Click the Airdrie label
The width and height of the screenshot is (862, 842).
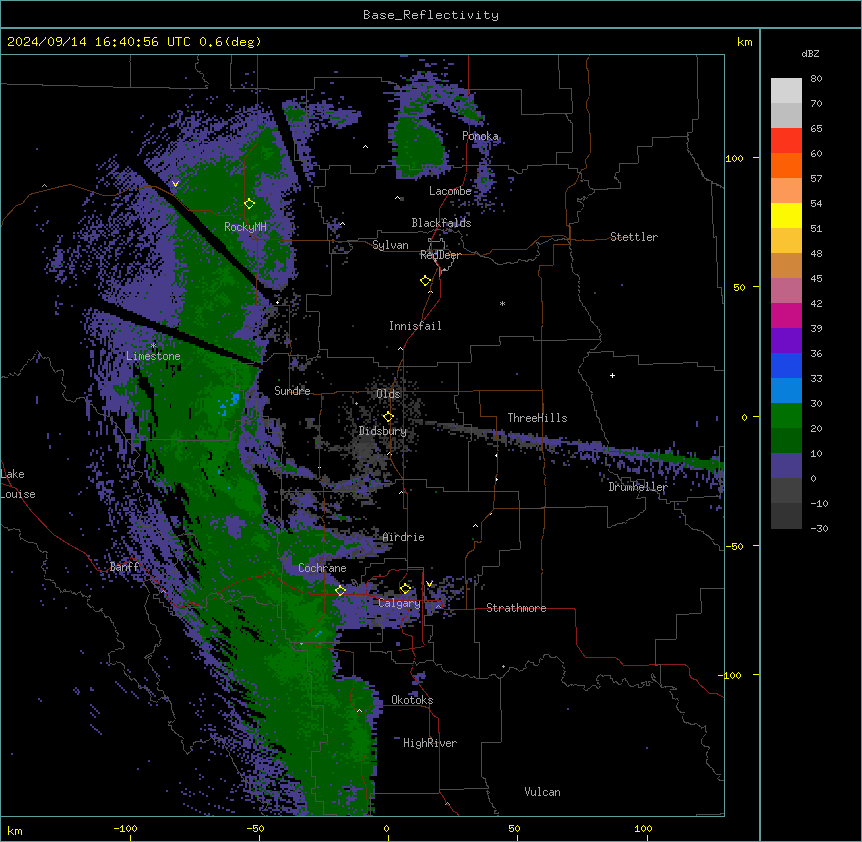(x=404, y=537)
